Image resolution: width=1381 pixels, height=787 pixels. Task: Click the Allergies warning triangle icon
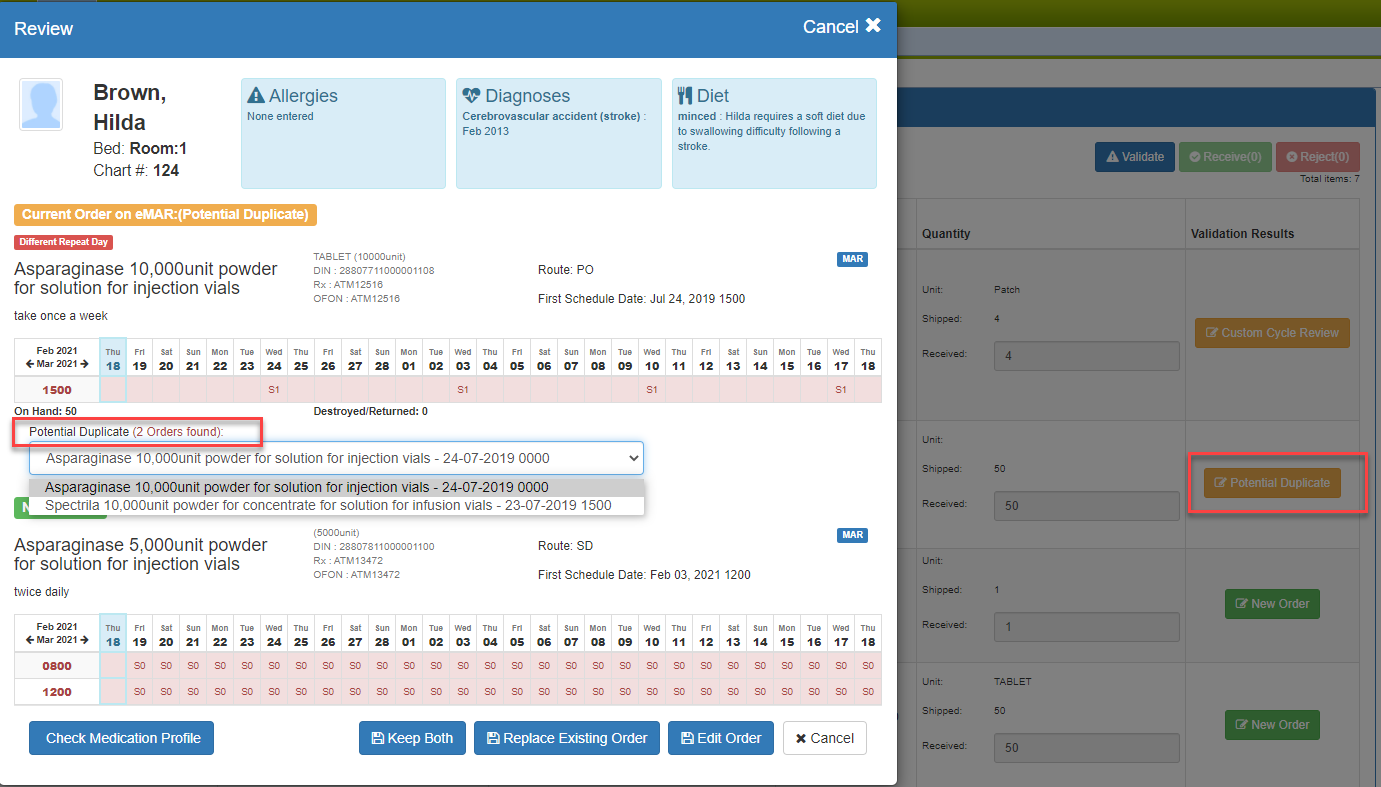click(x=256, y=96)
